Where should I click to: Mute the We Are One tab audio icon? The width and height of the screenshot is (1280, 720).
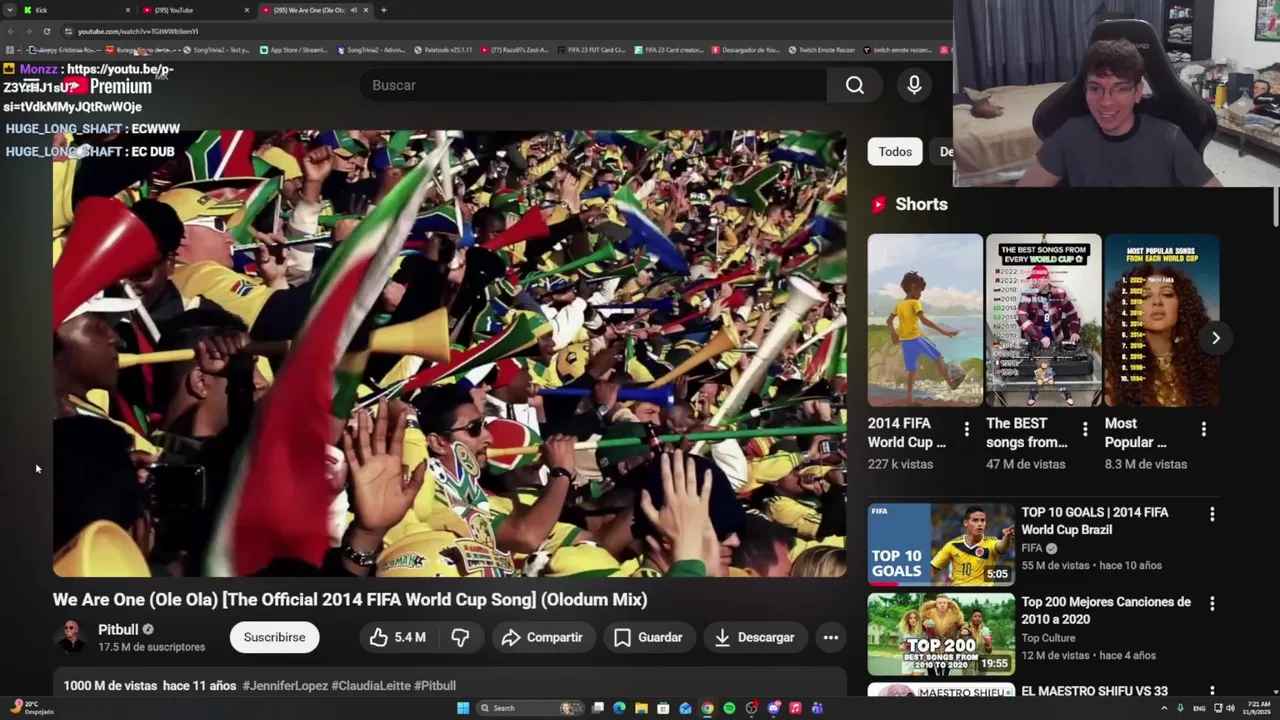(353, 10)
